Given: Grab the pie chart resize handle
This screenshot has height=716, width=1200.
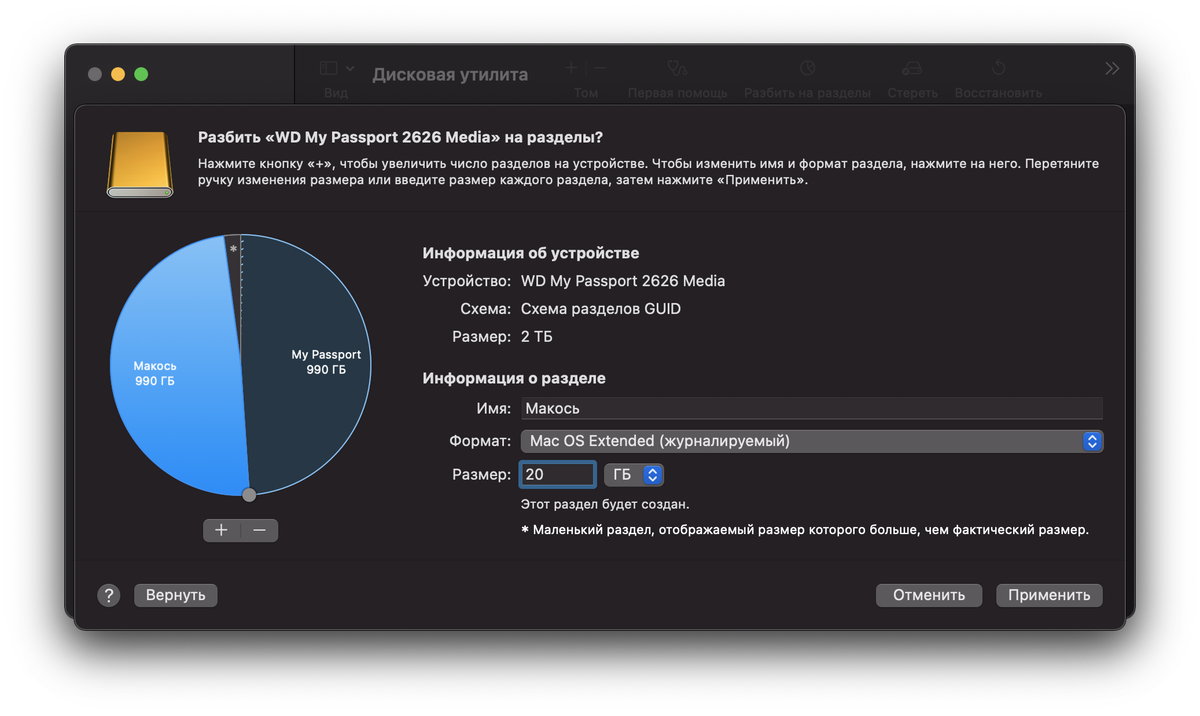Looking at the screenshot, I should click(x=249, y=494).
